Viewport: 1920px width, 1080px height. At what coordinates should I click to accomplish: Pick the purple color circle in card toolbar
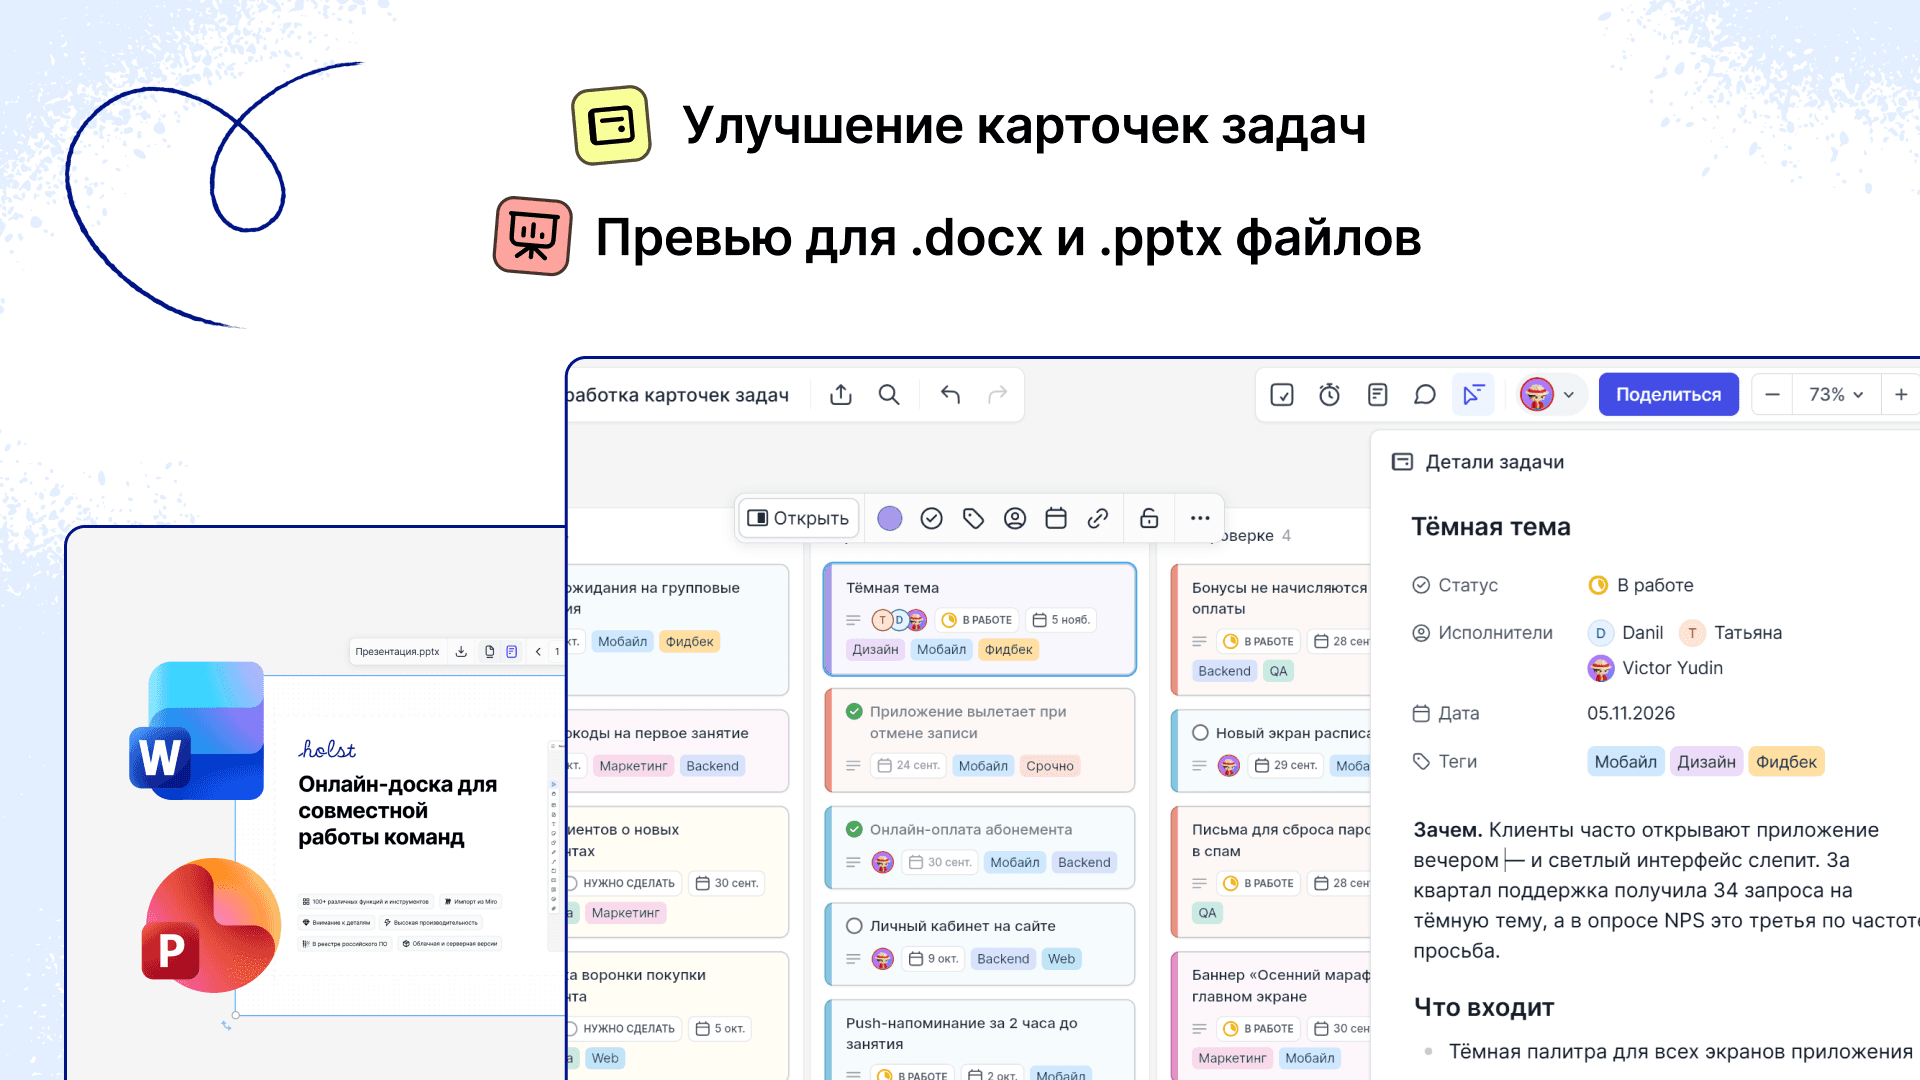[890, 518]
